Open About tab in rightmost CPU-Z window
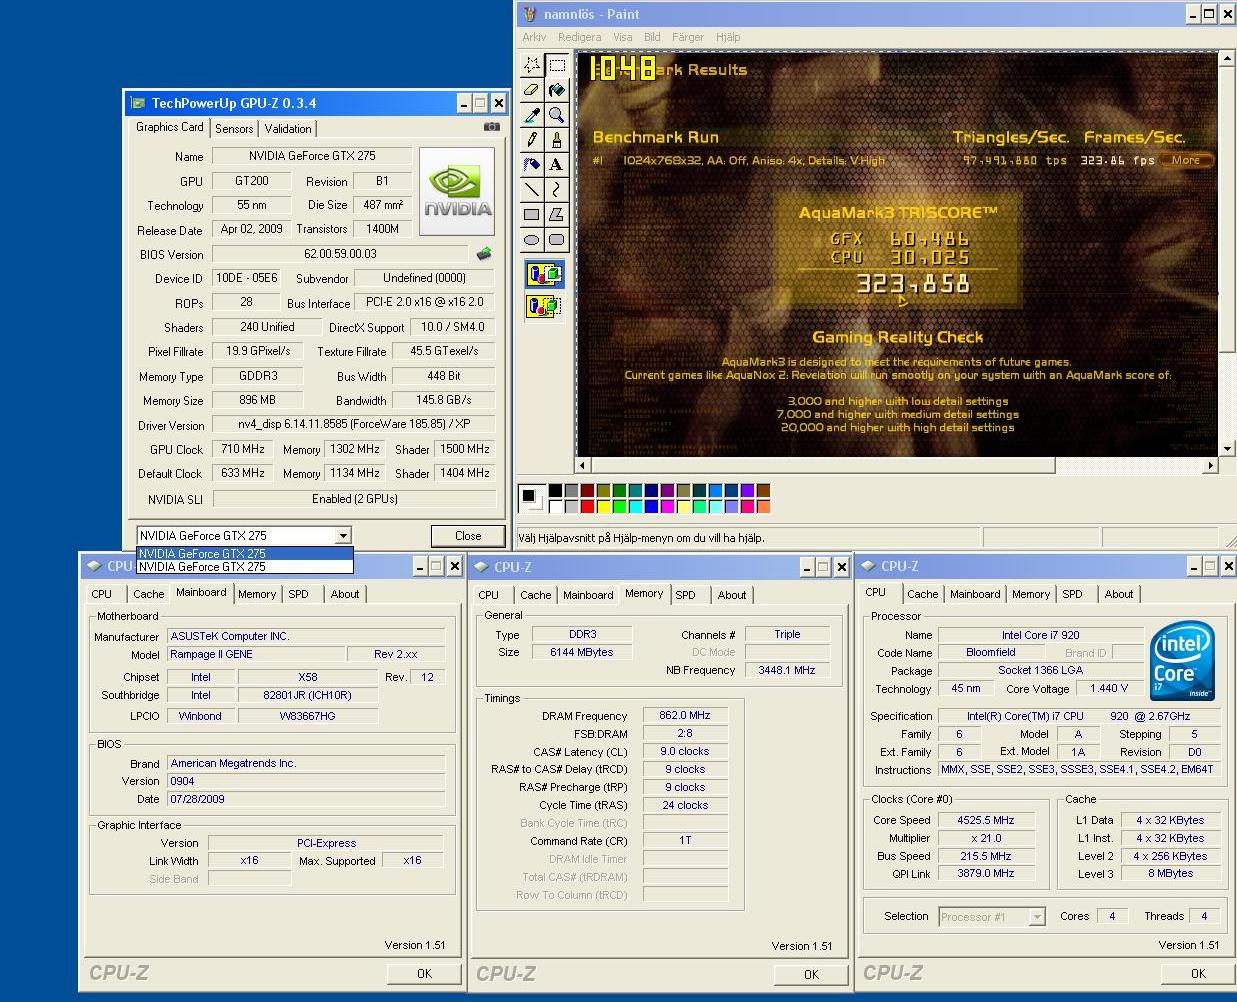Screen dimensions: 1237x1002 [1119, 594]
